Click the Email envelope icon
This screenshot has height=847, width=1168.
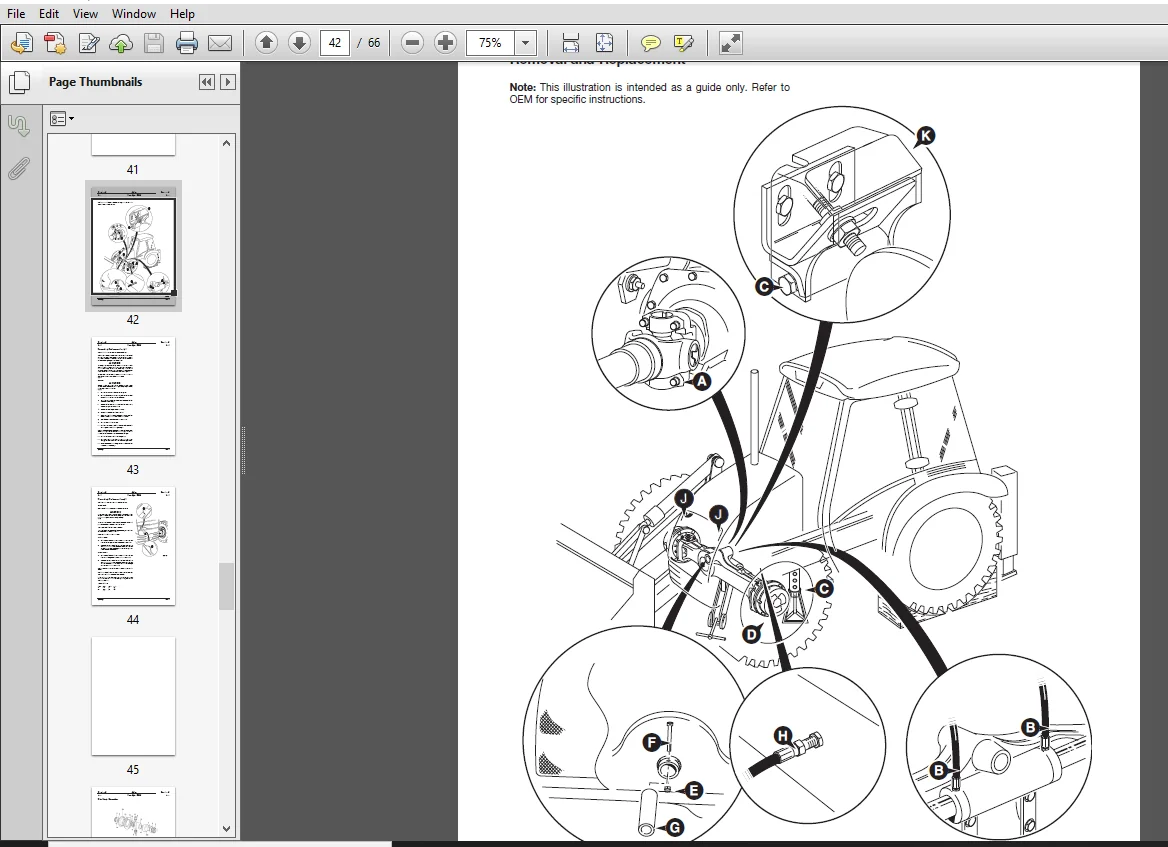click(x=220, y=43)
